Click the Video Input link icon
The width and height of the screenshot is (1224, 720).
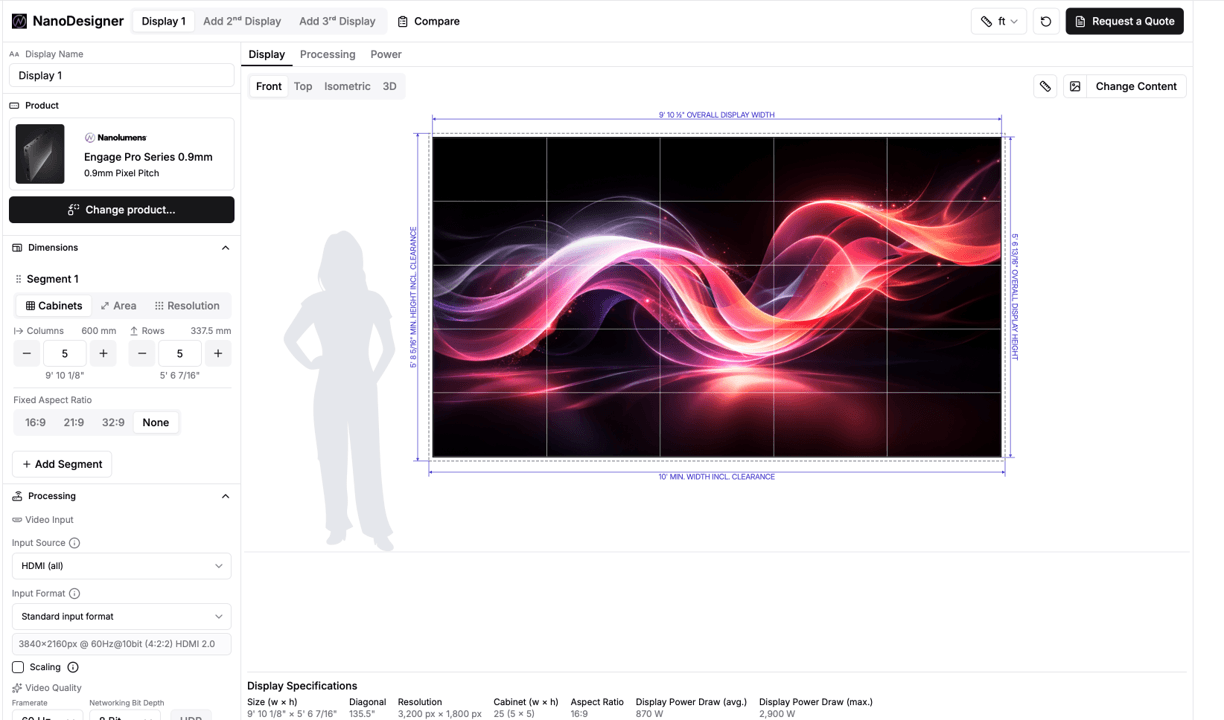[x=17, y=520]
